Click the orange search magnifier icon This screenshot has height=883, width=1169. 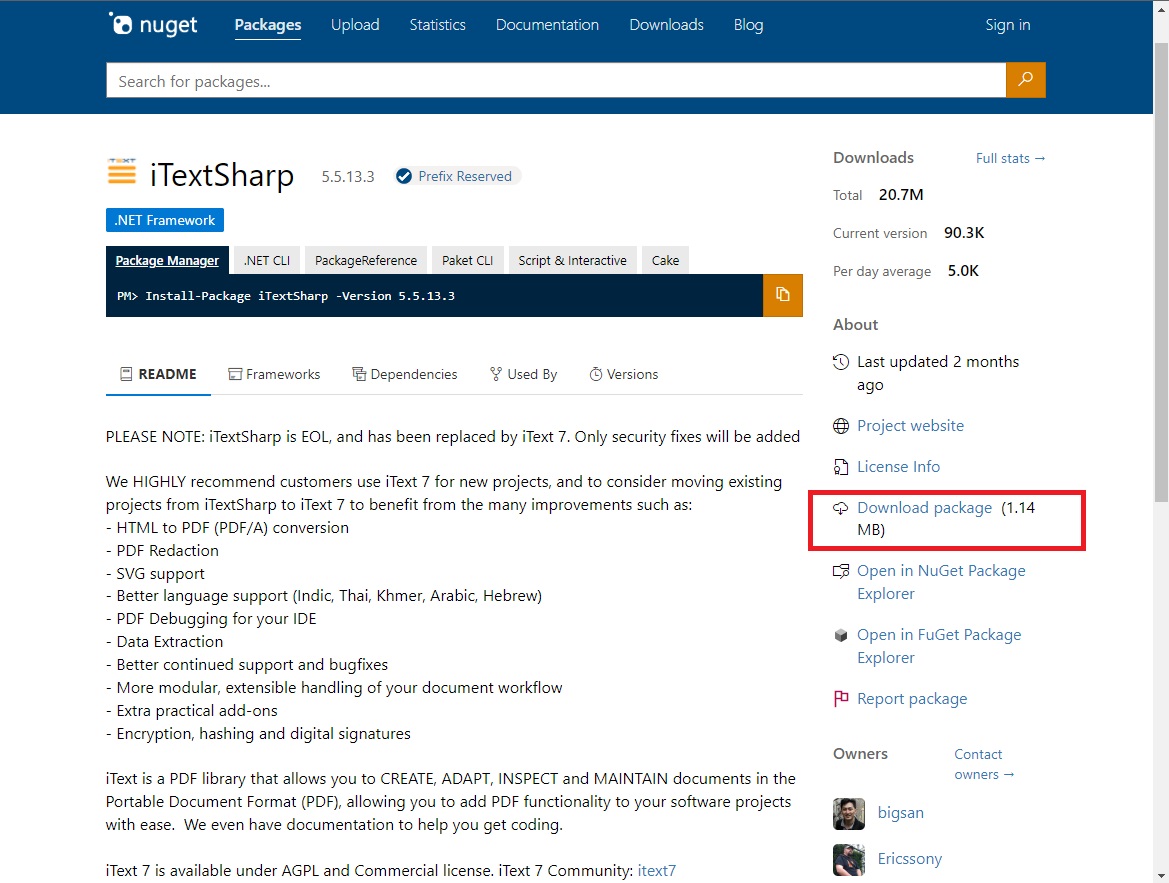pyautogui.click(x=1025, y=80)
